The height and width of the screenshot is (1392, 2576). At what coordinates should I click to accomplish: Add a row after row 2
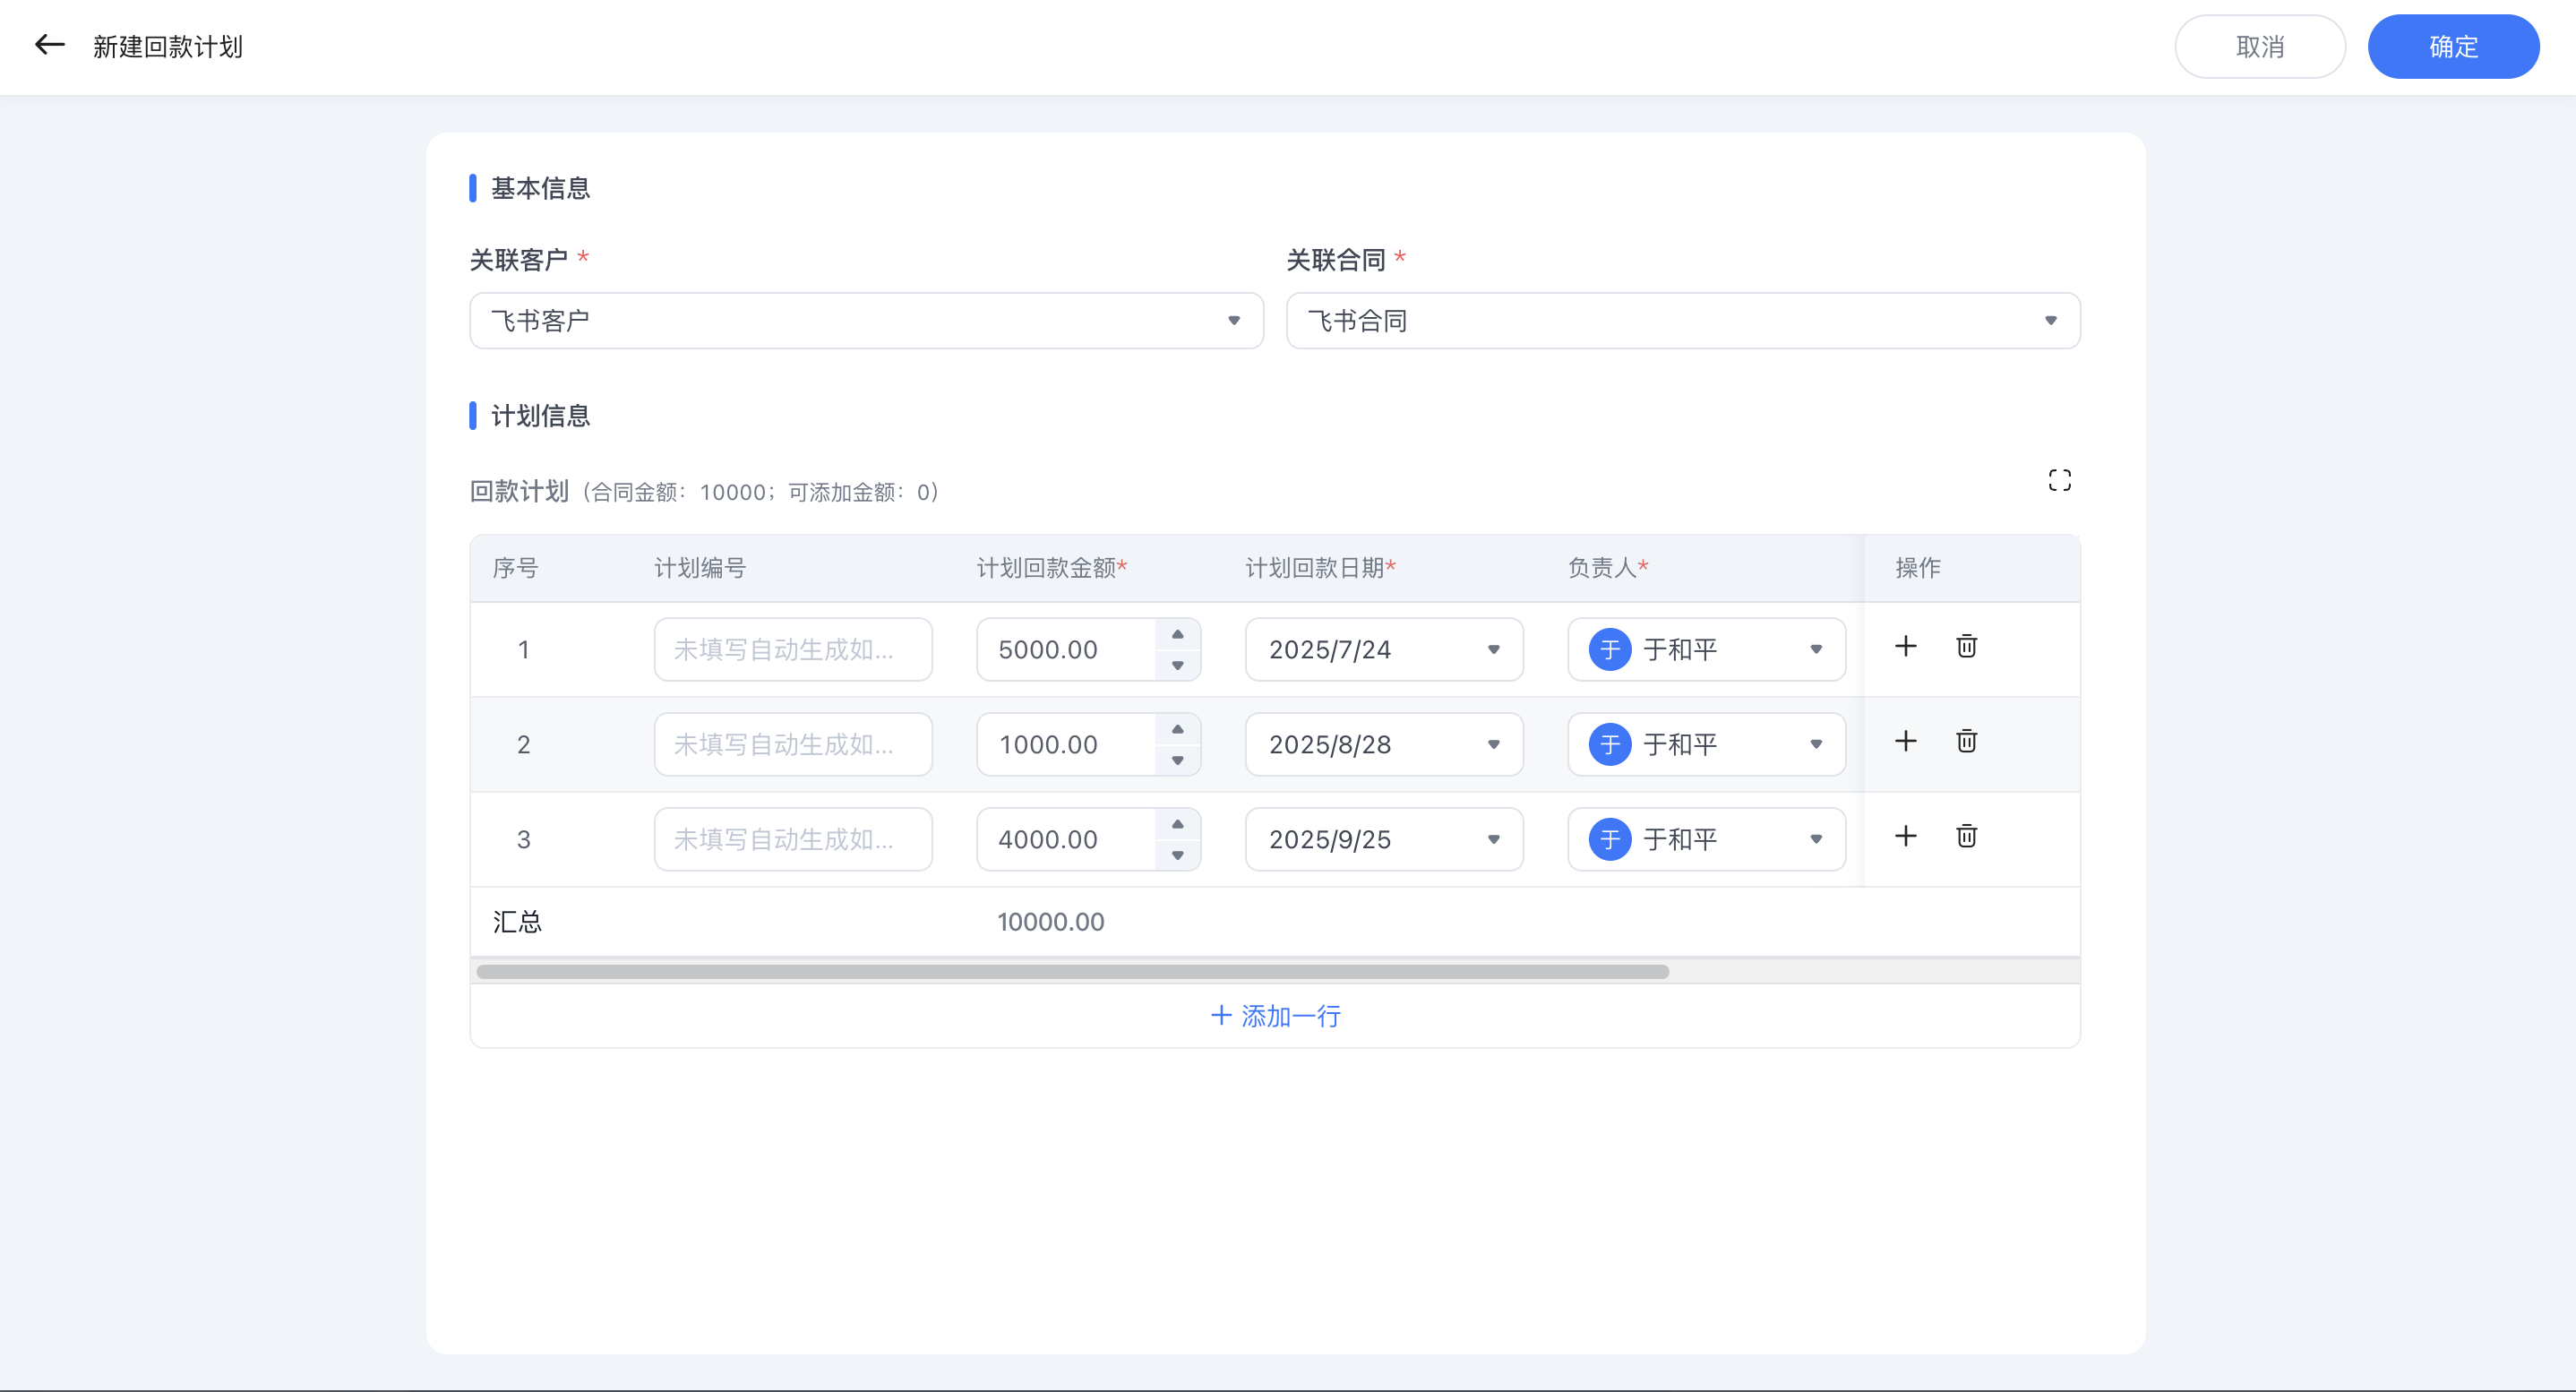[1906, 741]
